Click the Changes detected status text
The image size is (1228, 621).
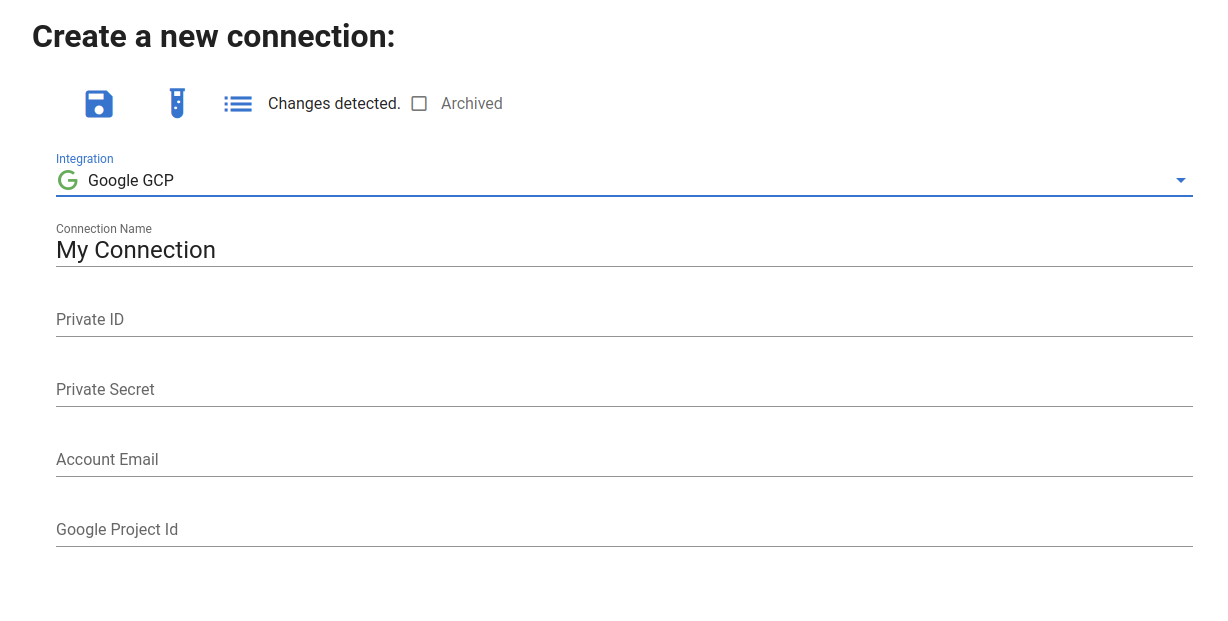334,104
